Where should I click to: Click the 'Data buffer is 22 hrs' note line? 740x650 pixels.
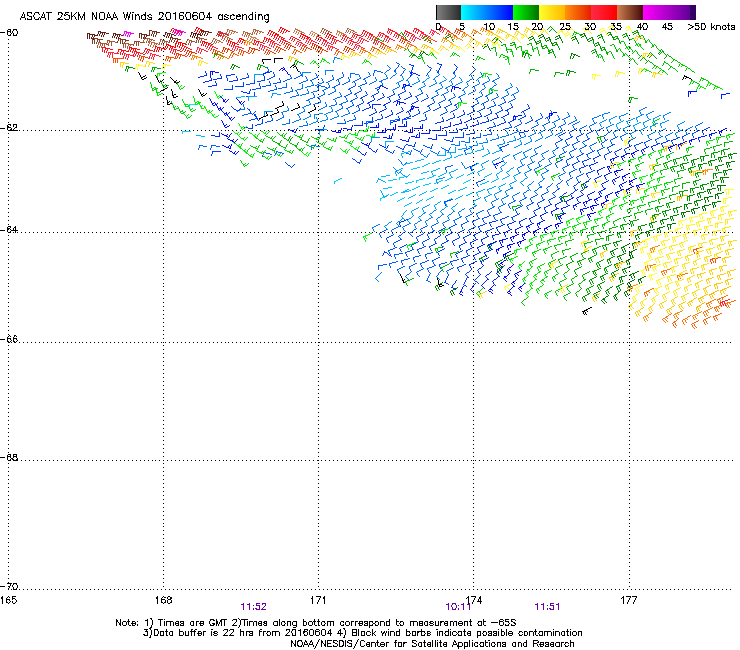click(x=362, y=633)
